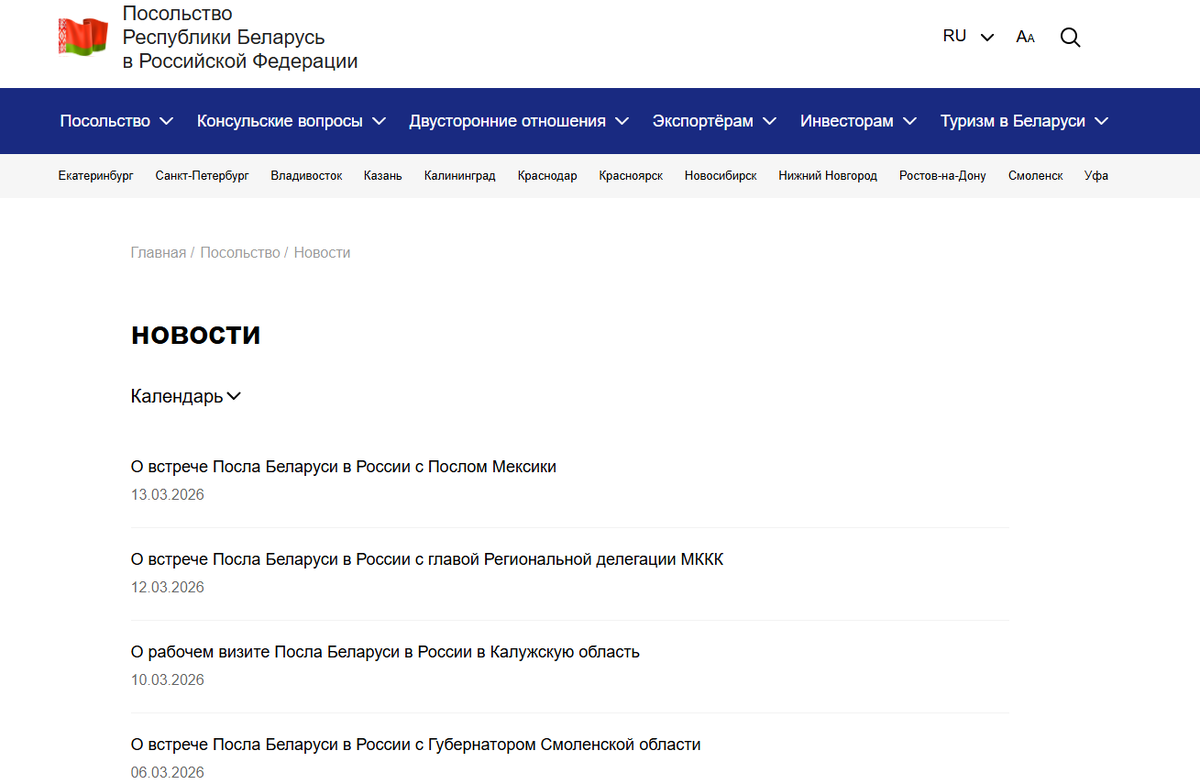The image size is (1200, 784).
Task: Open the Новосибирск city link
Action: click(721, 176)
